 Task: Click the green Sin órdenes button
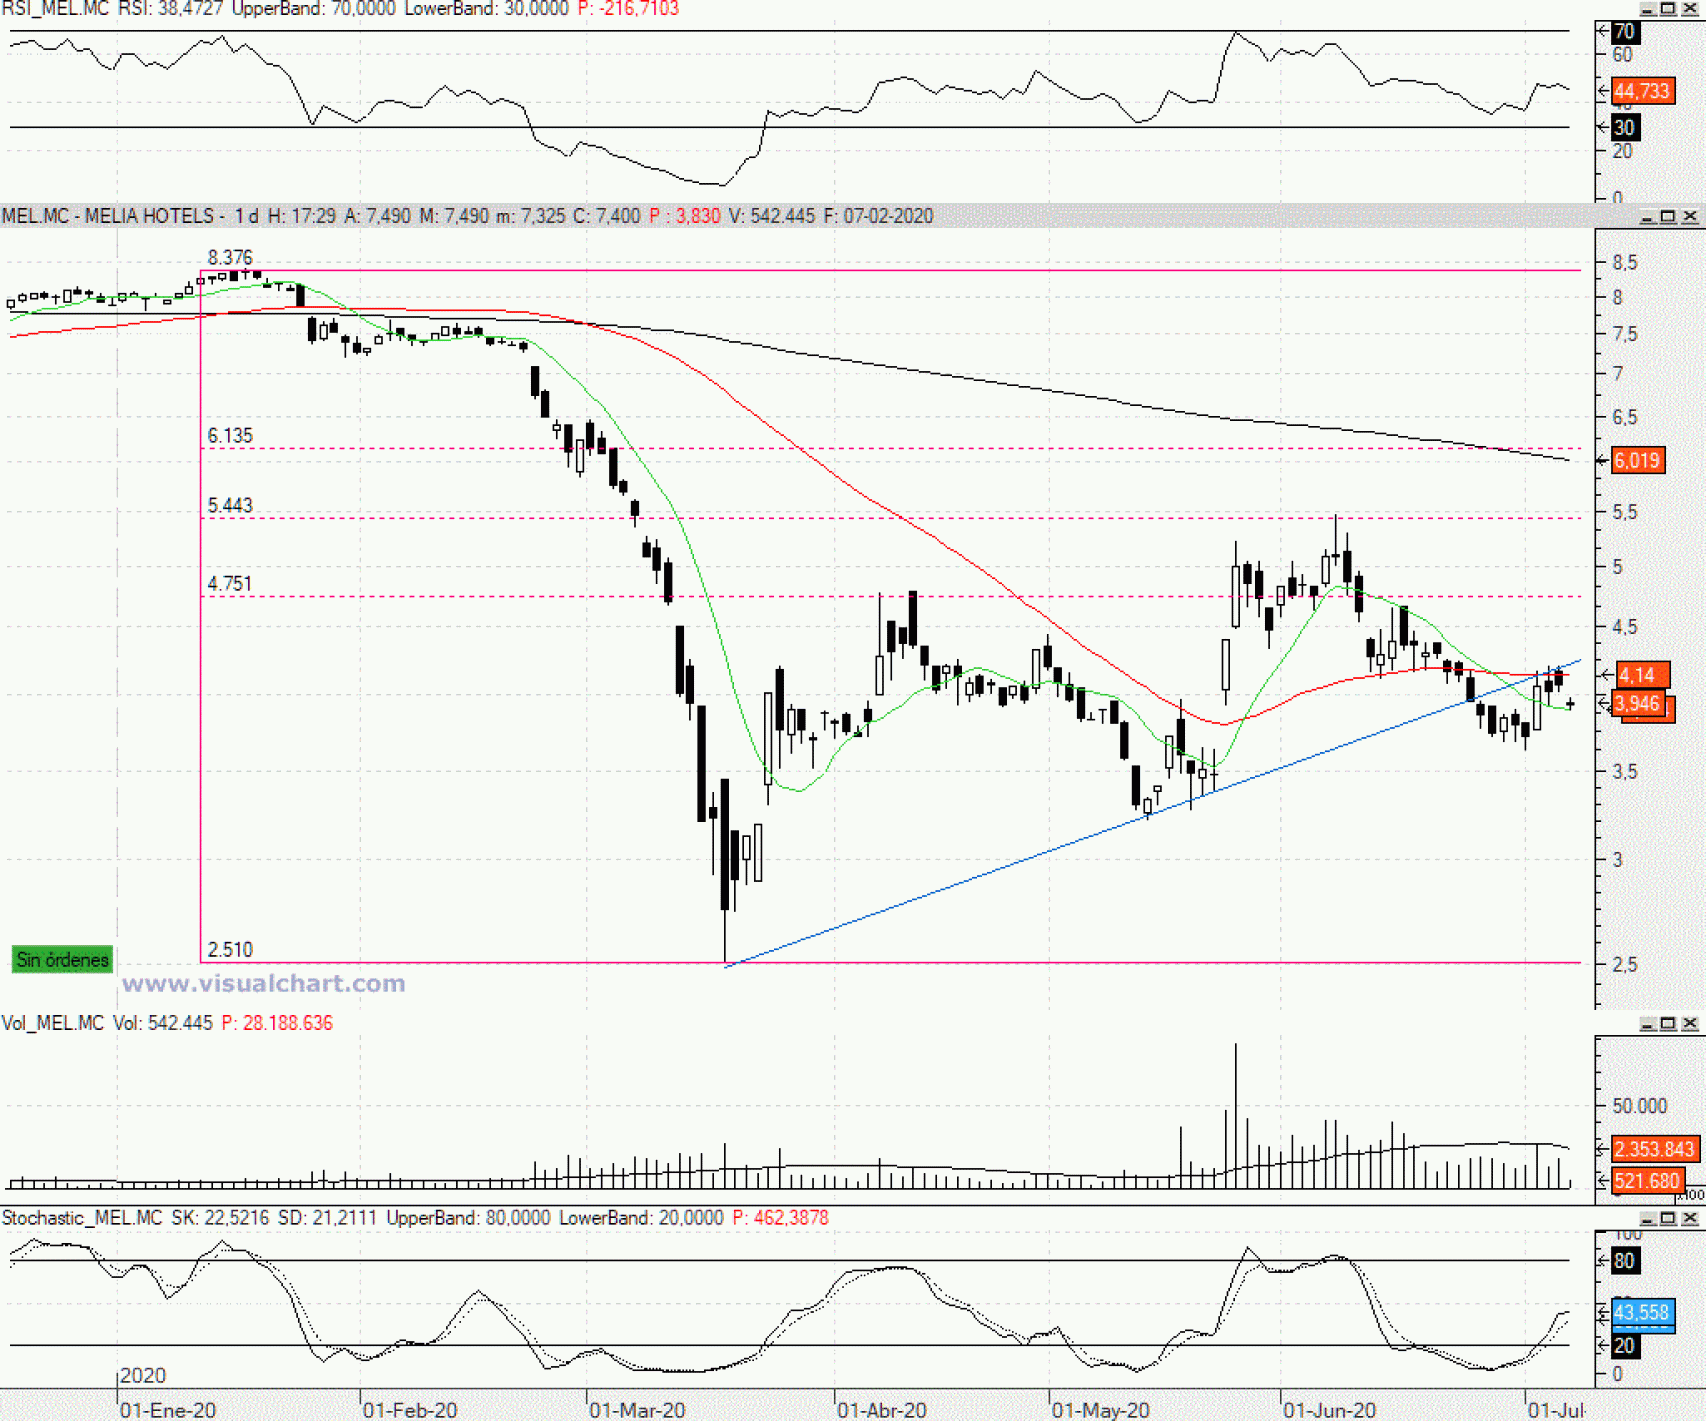pos(62,960)
